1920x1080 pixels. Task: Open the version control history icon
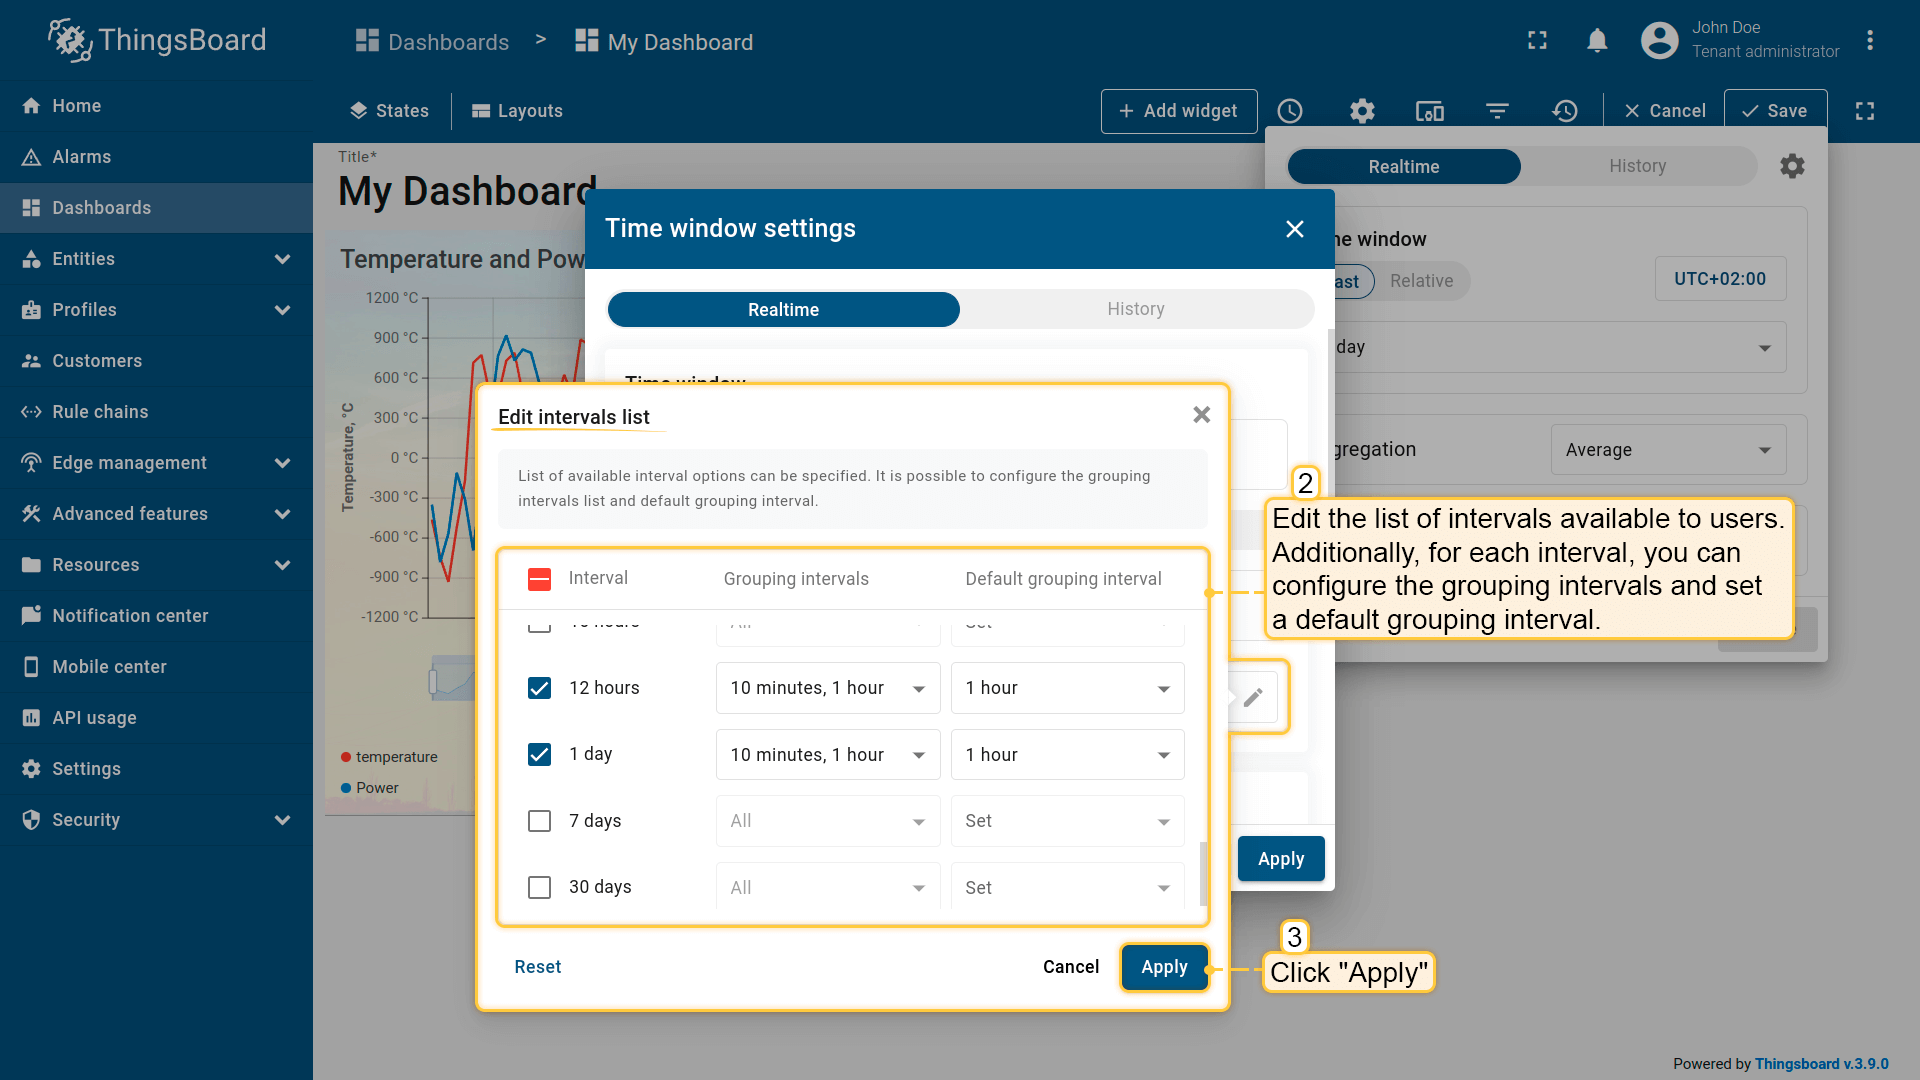pyautogui.click(x=1565, y=111)
